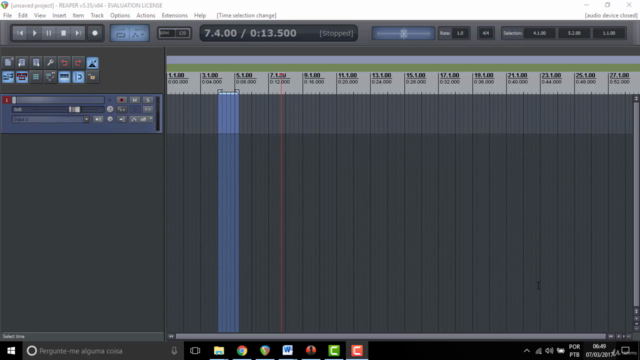This screenshot has width=640, height=360.
Task: Click the New Project toolbar icon
Action: (8, 62)
